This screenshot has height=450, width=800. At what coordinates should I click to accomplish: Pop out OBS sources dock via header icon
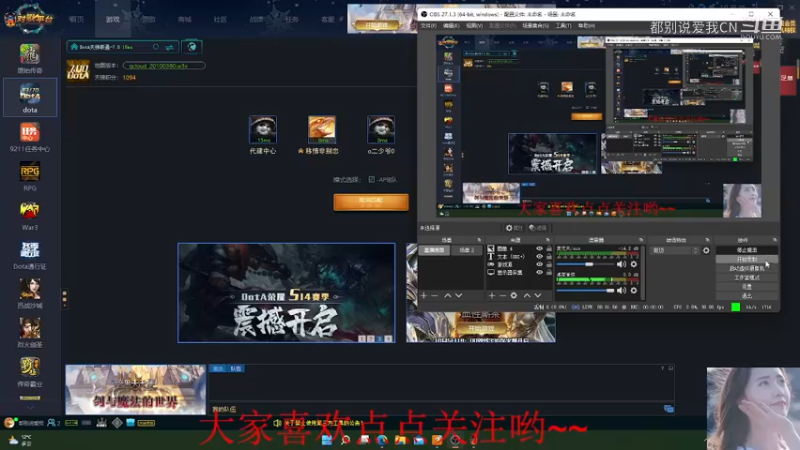(x=548, y=240)
